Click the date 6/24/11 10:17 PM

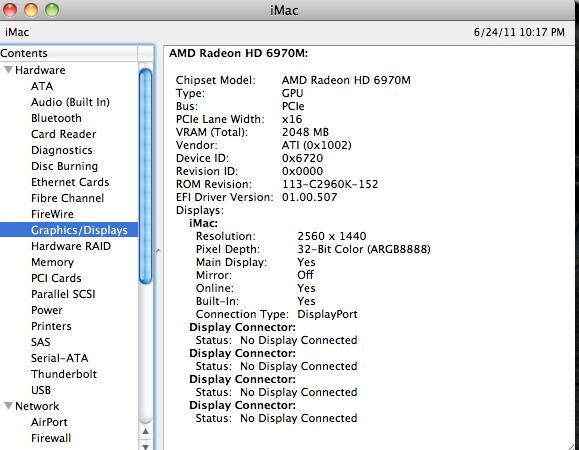pyautogui.click(x=519, y=32)
